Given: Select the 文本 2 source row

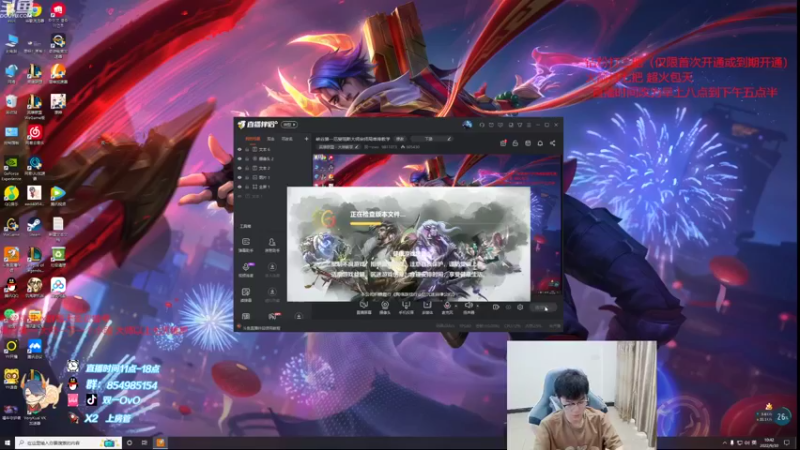Looking at the screenshot, I should (x=273, y=168).
